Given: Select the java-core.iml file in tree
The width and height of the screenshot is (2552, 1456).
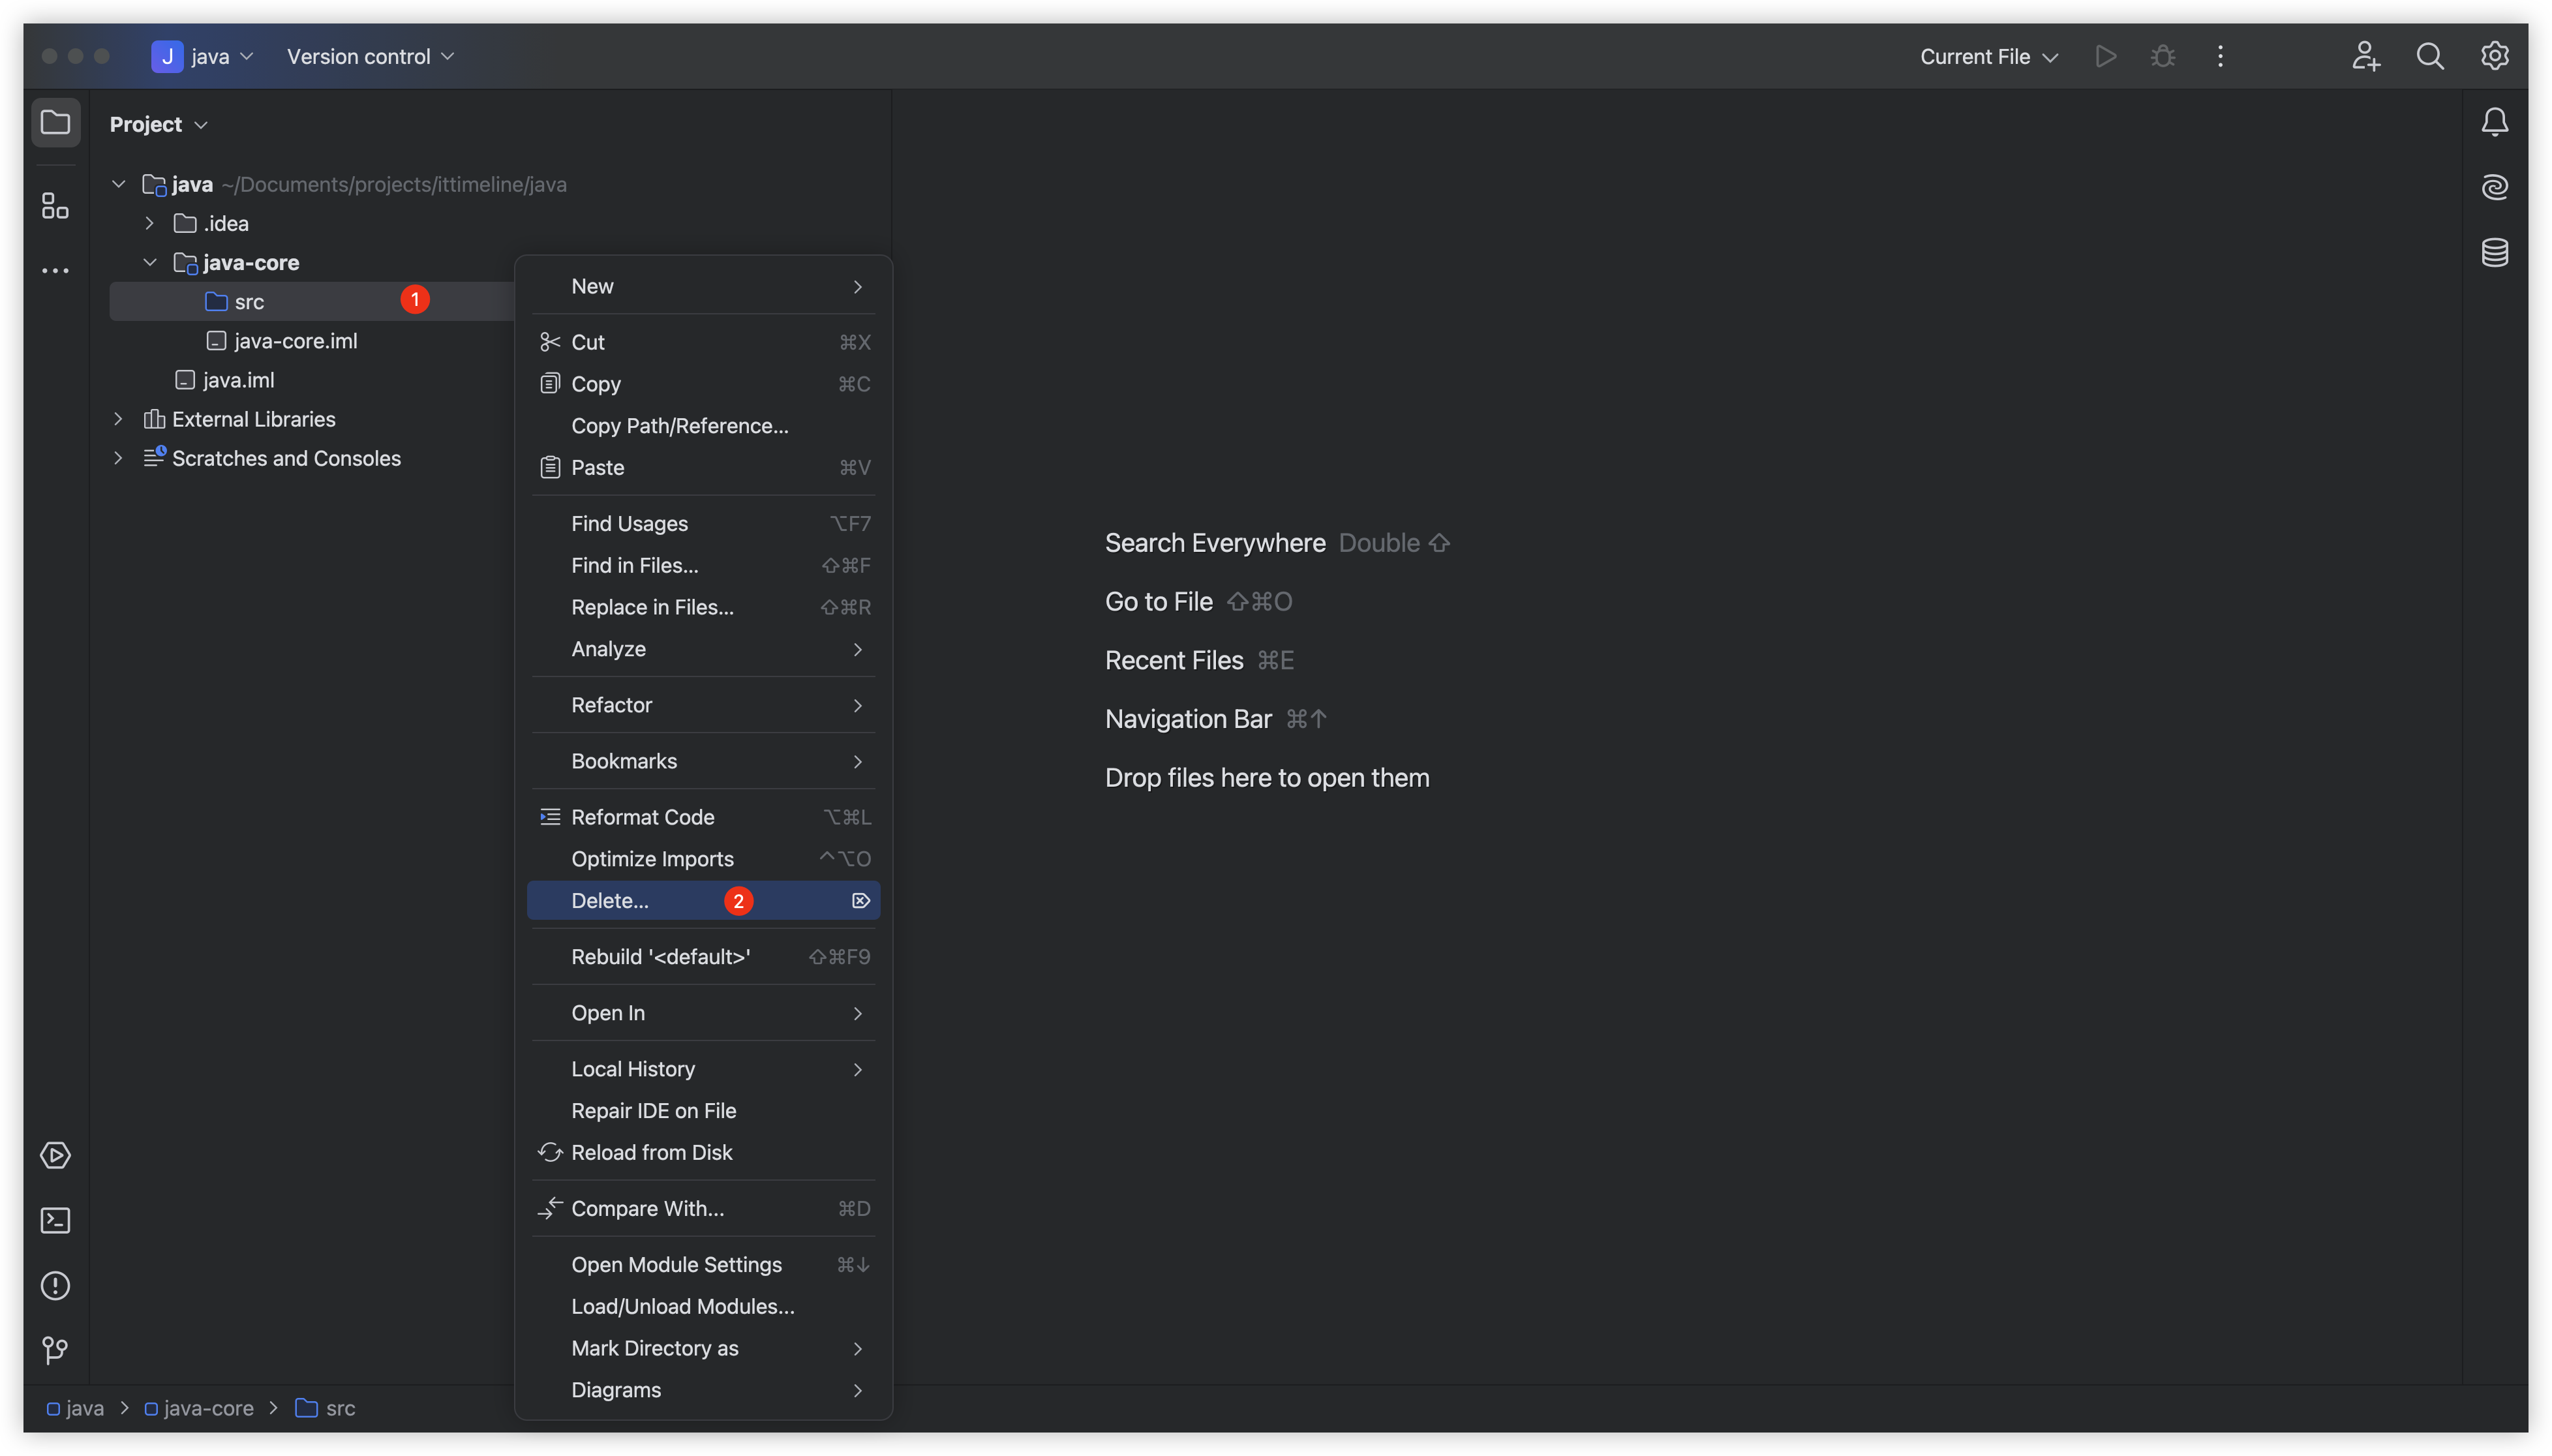Looking at the screenshot, I should tap(295, 341).
